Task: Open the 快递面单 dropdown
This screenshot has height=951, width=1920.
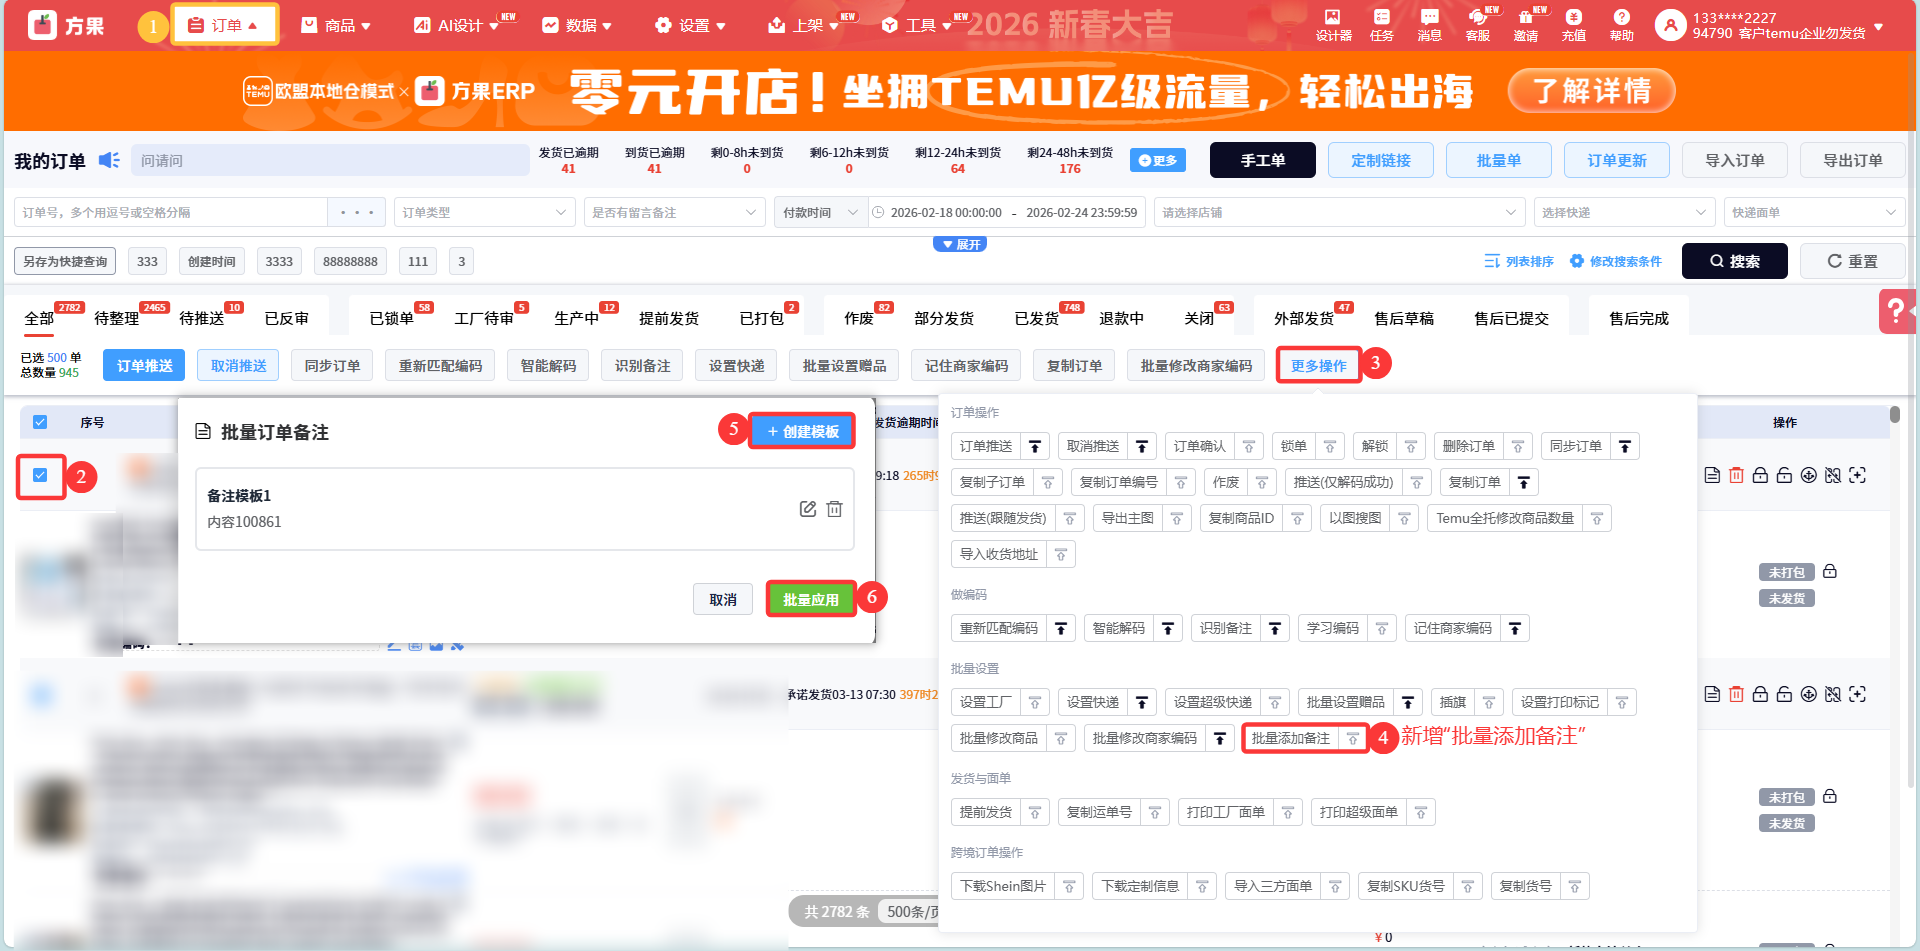Action: tap(1814, 212)
